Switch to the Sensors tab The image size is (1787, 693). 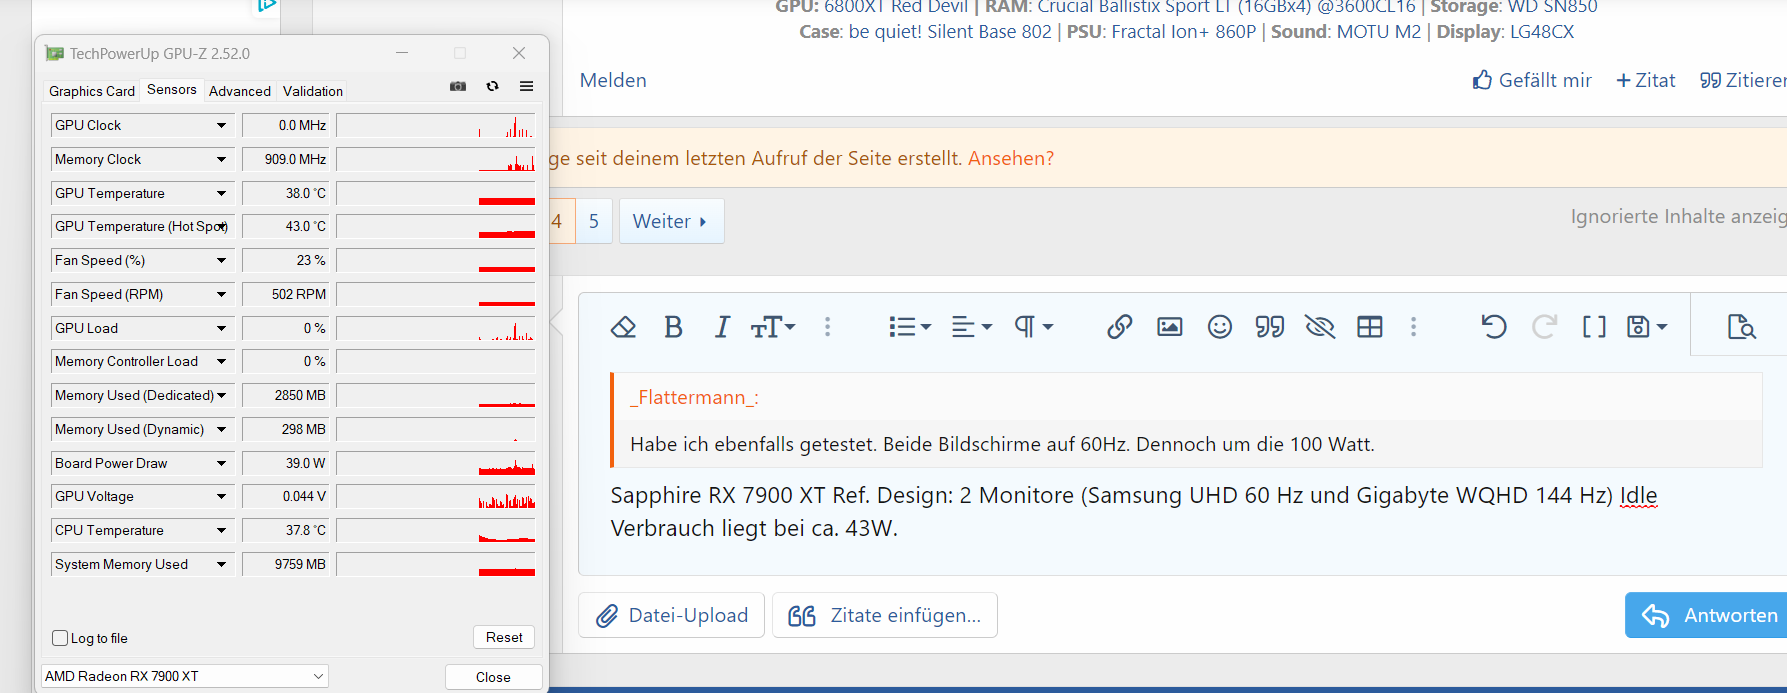tap(172, 90)
